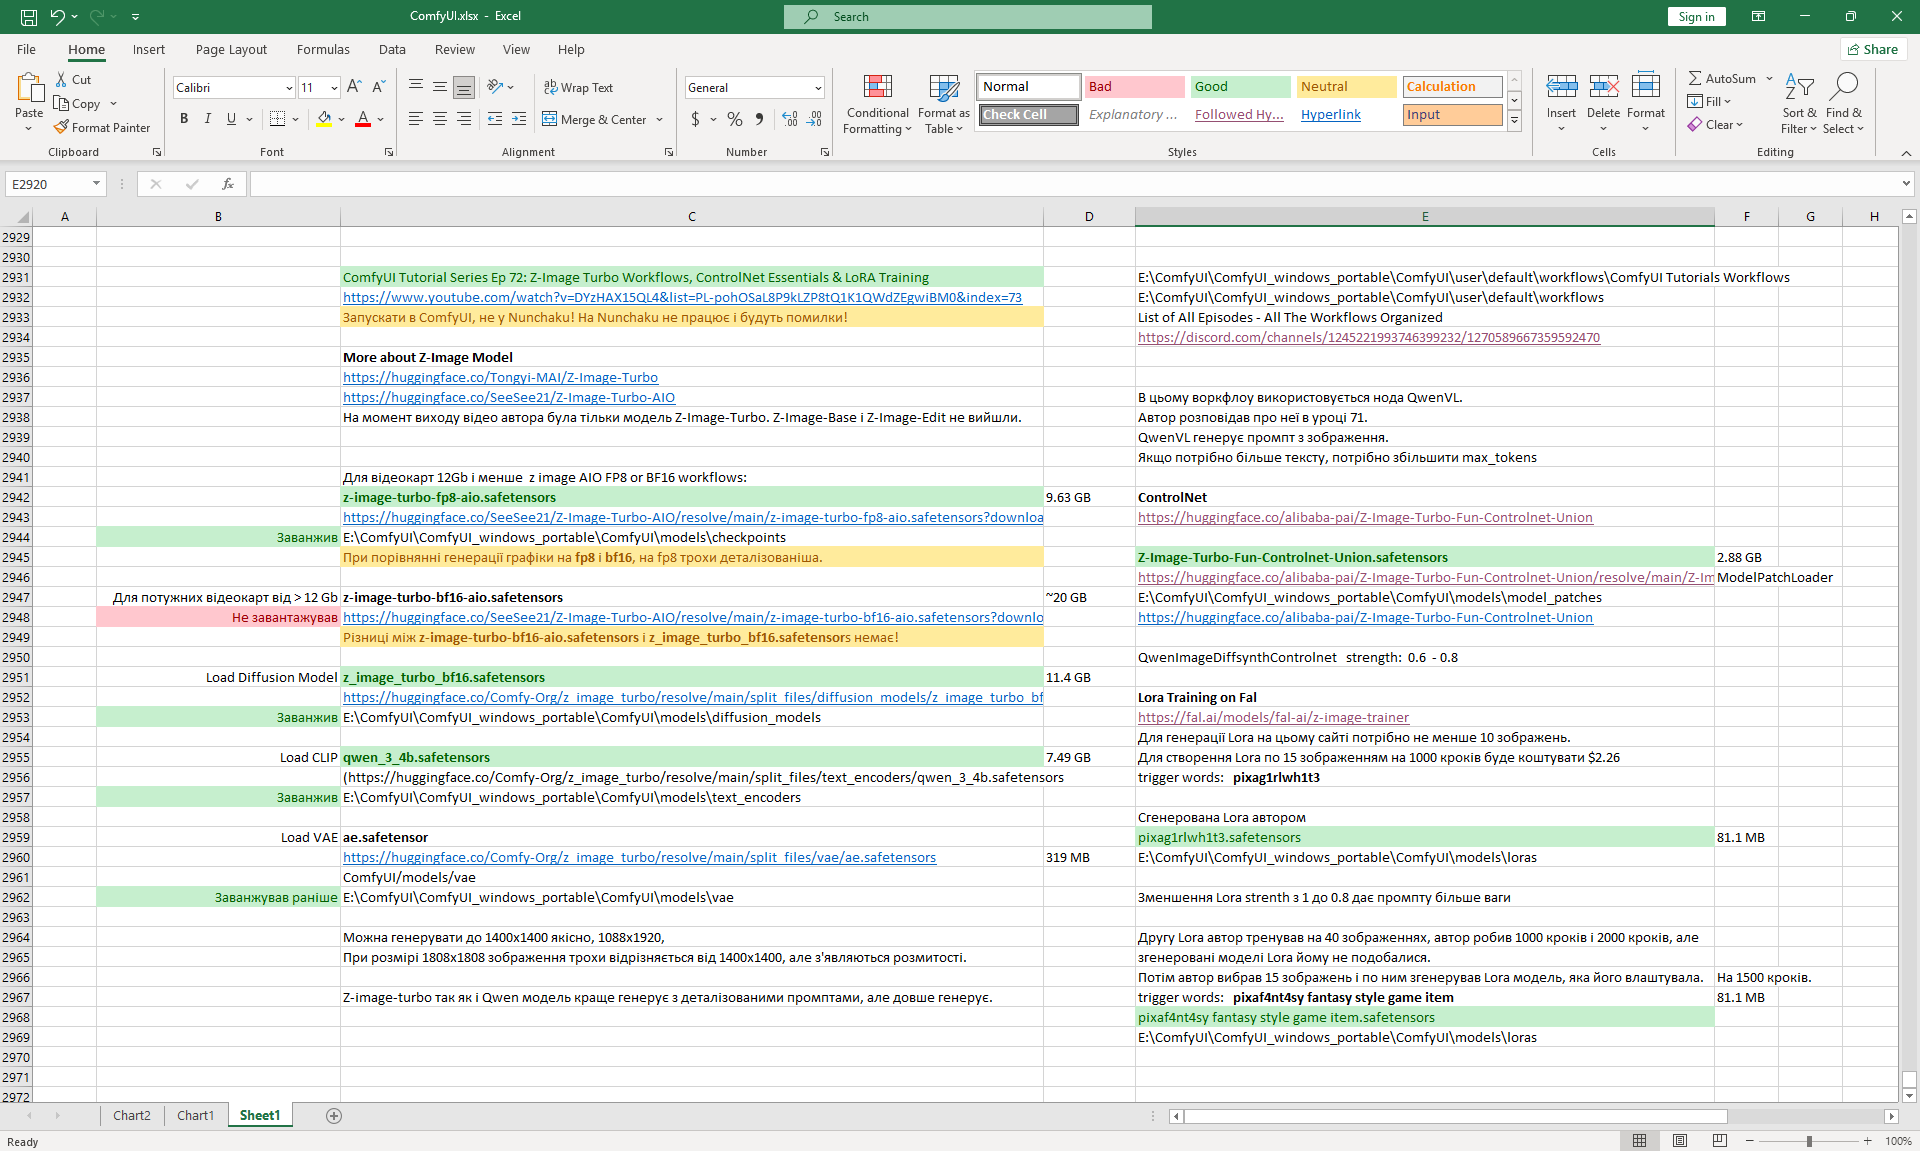This screenshot has height=1151, width=1920.
Task: Open the Formulas ribbon tab
Action: pyautogui.click(x=323, y=49)
